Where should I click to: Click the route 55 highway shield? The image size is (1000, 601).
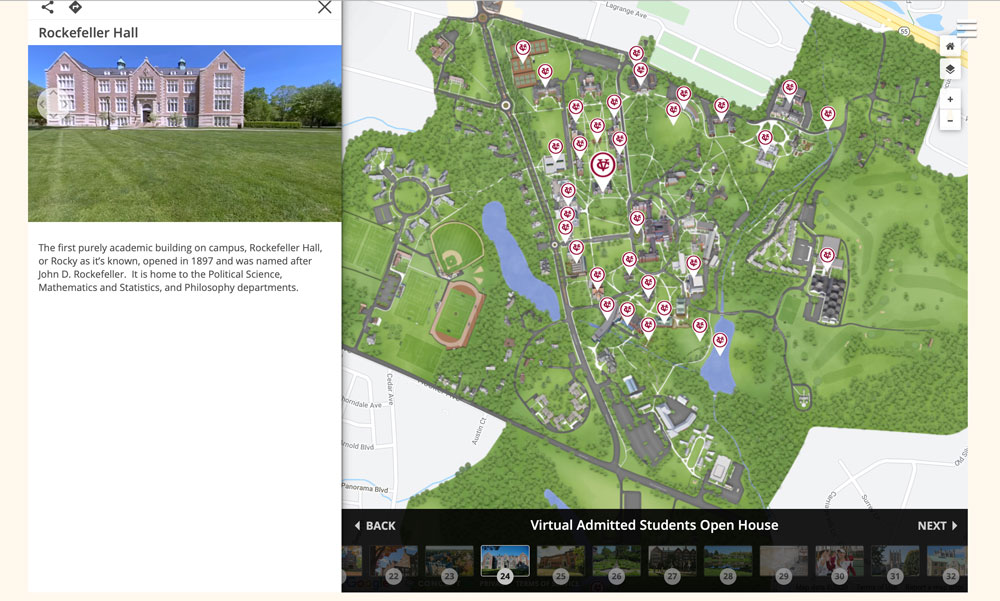pyautogui.click(x=904, y=31)
